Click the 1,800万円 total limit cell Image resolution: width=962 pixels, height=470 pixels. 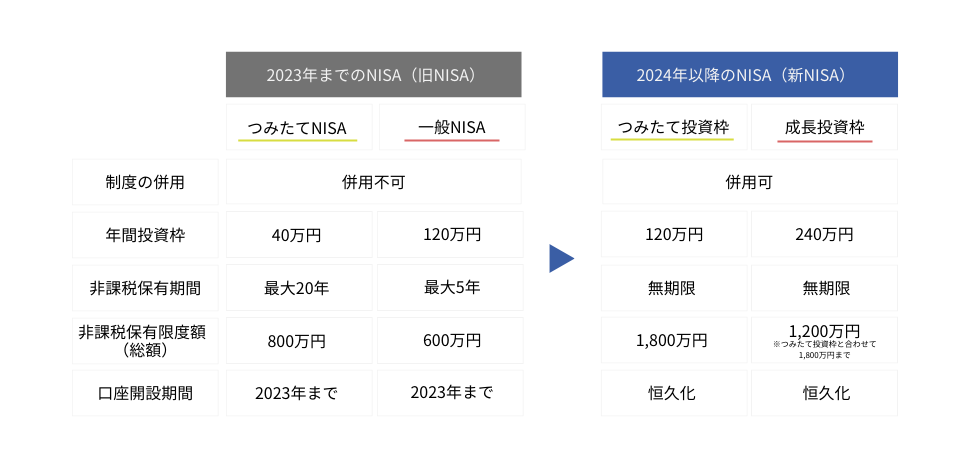coord(674,341)
